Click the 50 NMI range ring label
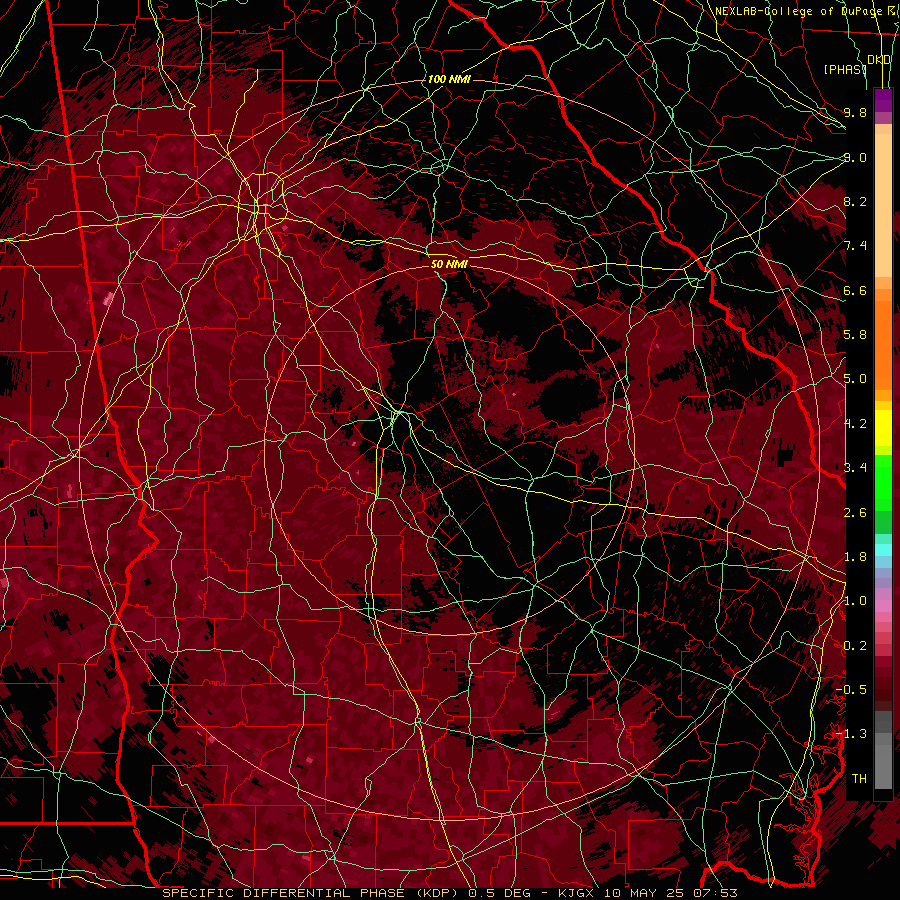 [x=449, y=264]
